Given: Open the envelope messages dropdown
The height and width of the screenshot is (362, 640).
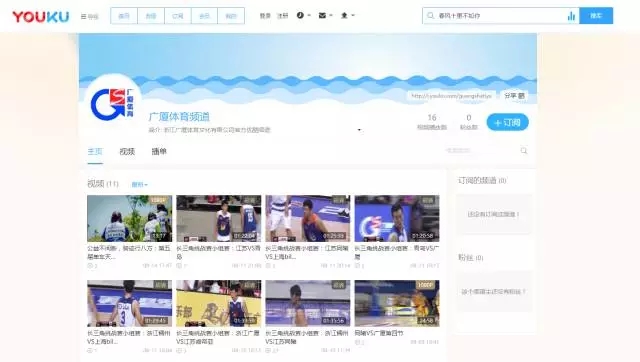Looking at the screenshot, I should [x=325, y=16].
